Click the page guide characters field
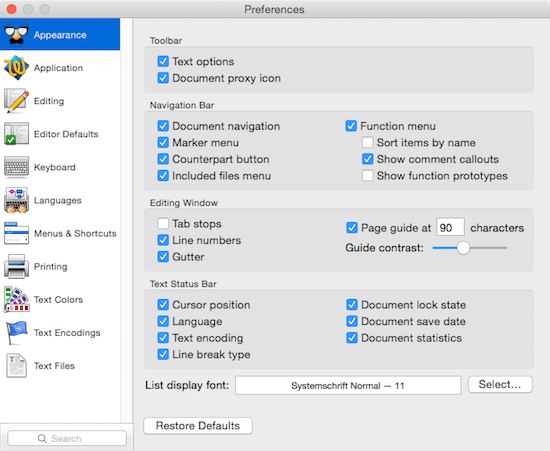This screenshot has width=550, height=451. (450, 228)
